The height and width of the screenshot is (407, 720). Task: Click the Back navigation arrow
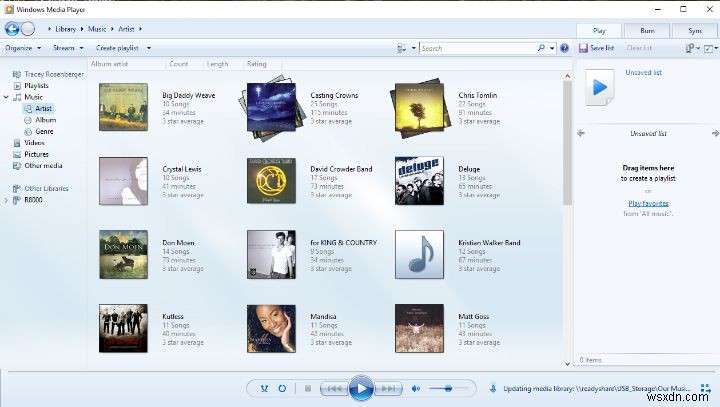(12, 29)
